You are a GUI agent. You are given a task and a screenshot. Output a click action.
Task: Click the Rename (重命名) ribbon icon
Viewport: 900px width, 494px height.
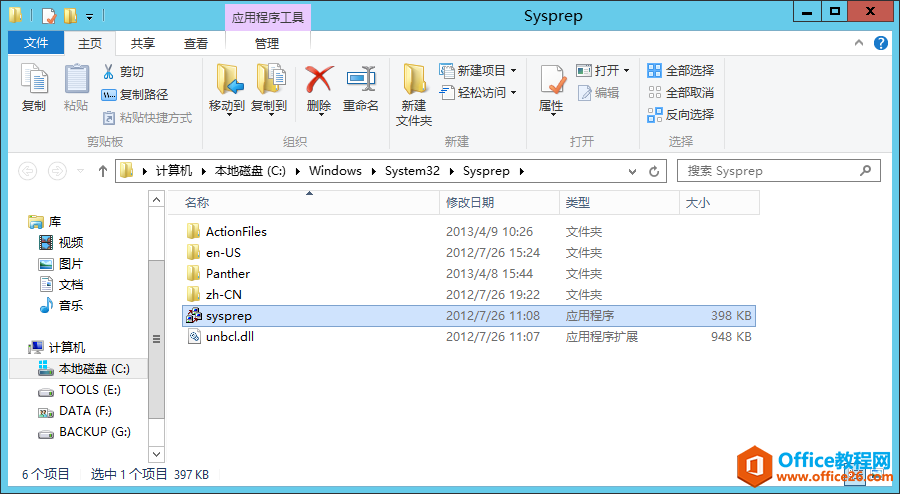click(360, 79)
